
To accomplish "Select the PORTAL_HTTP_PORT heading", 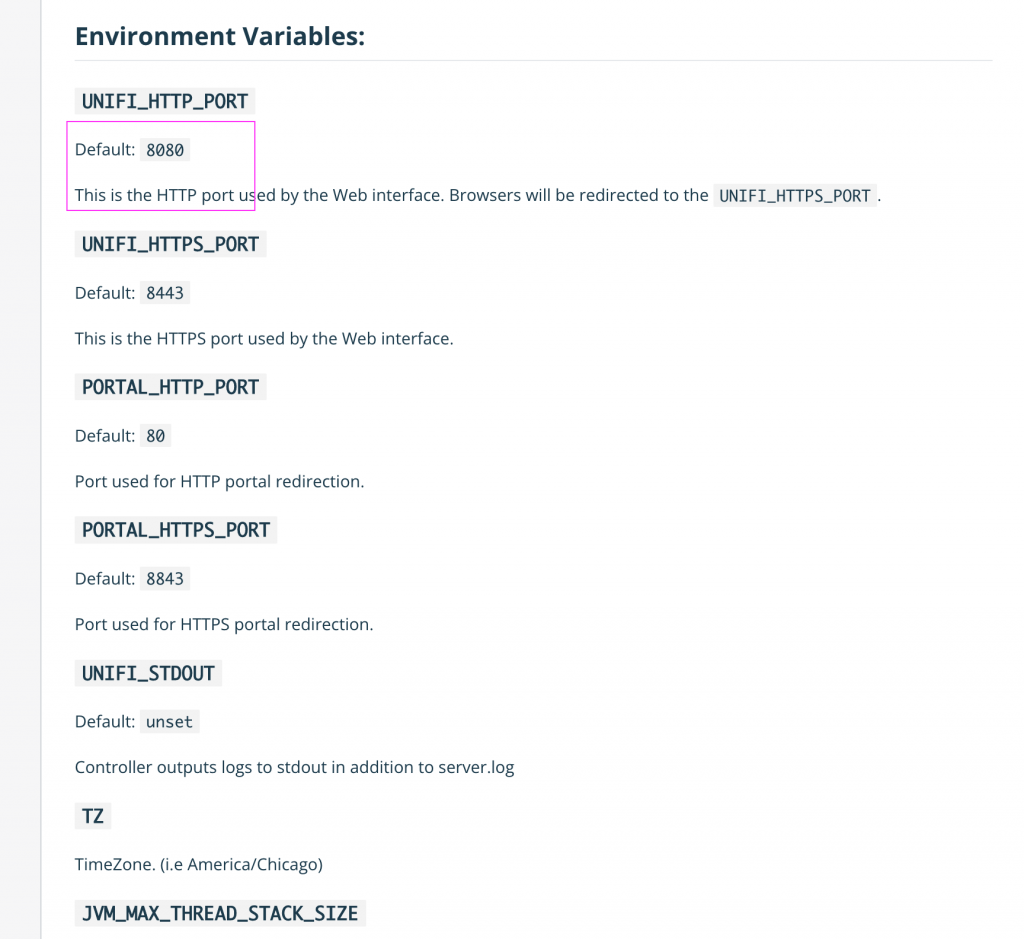I will tap(170, 387).
